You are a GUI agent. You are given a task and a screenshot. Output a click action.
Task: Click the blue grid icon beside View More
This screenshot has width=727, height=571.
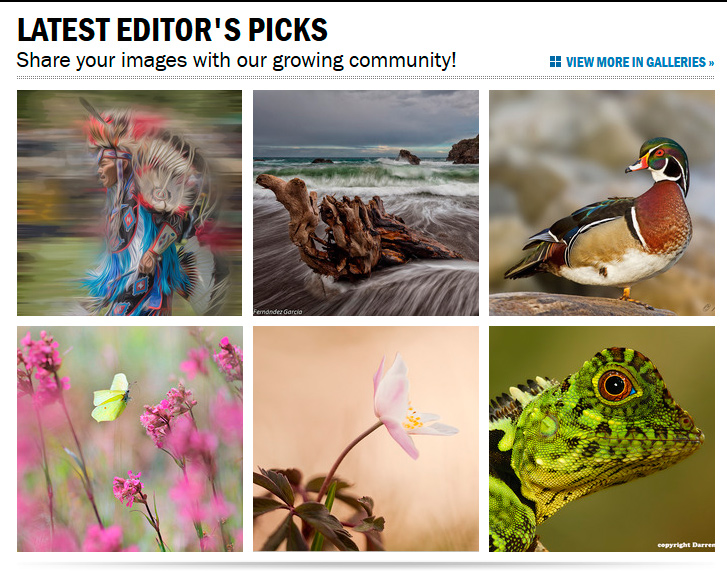[555, 62]
